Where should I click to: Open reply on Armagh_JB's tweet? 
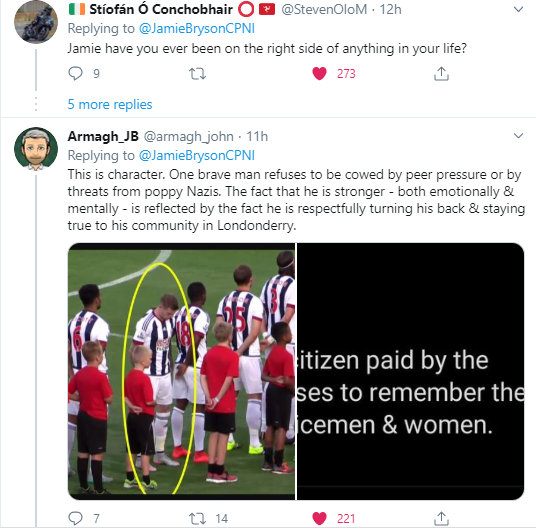pos(75,518)
